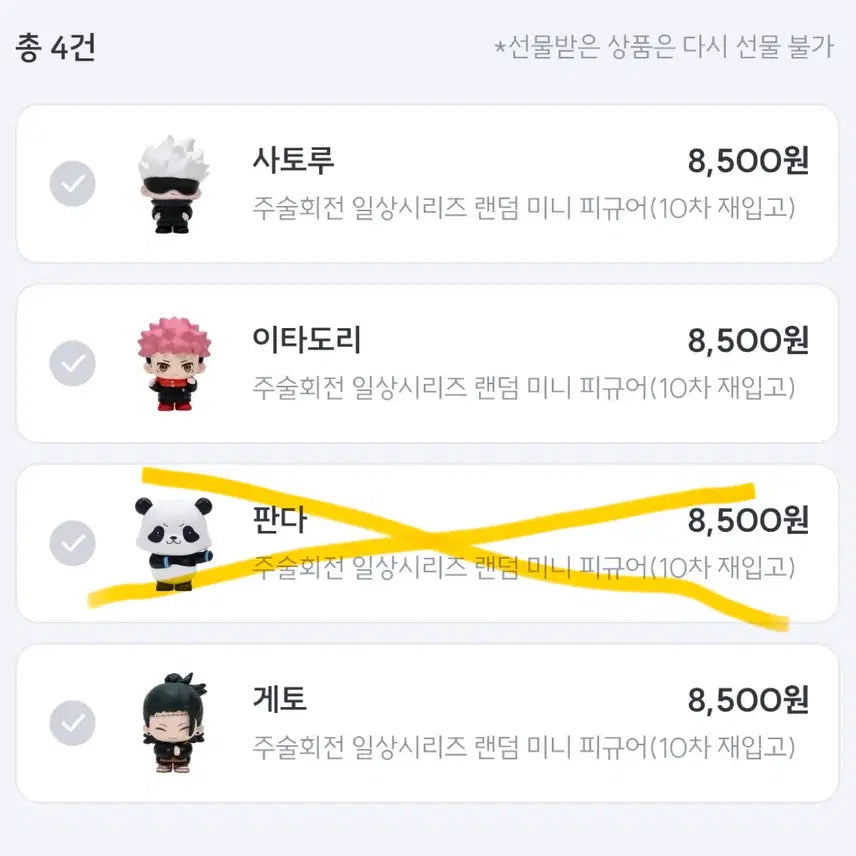856x856 pixels.
Task: Click the 8,500원 price for 사토루
Action: click(x=747, y=160)
